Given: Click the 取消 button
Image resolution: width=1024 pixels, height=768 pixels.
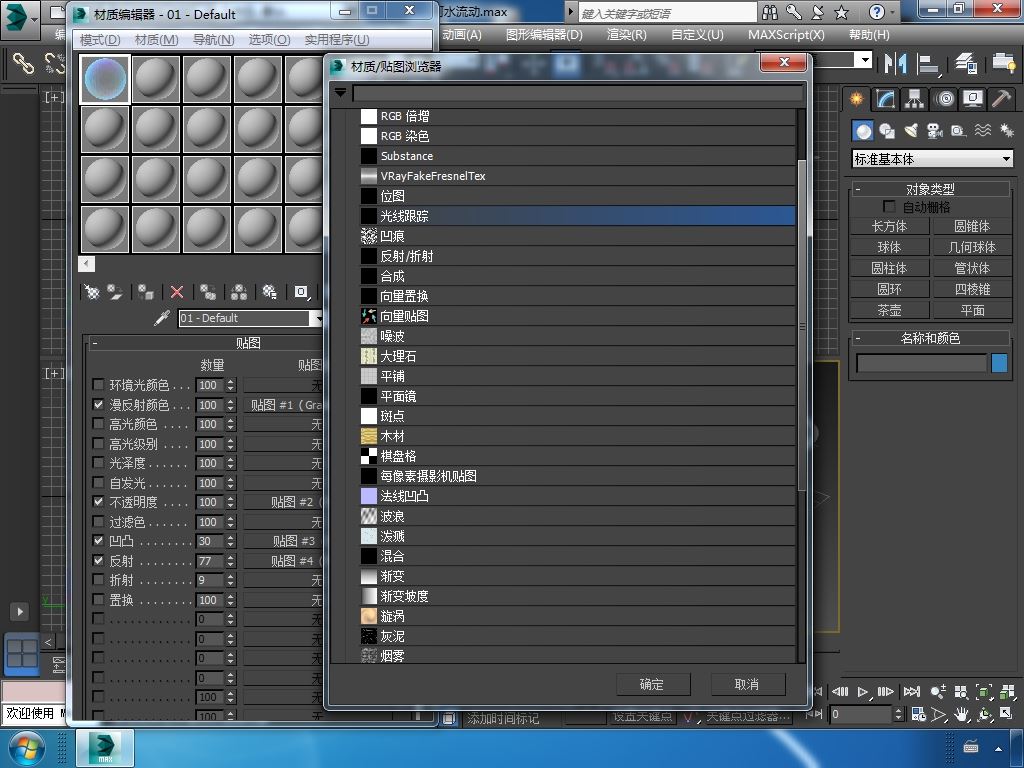Looking at the screenshot, I should point(748,684).
